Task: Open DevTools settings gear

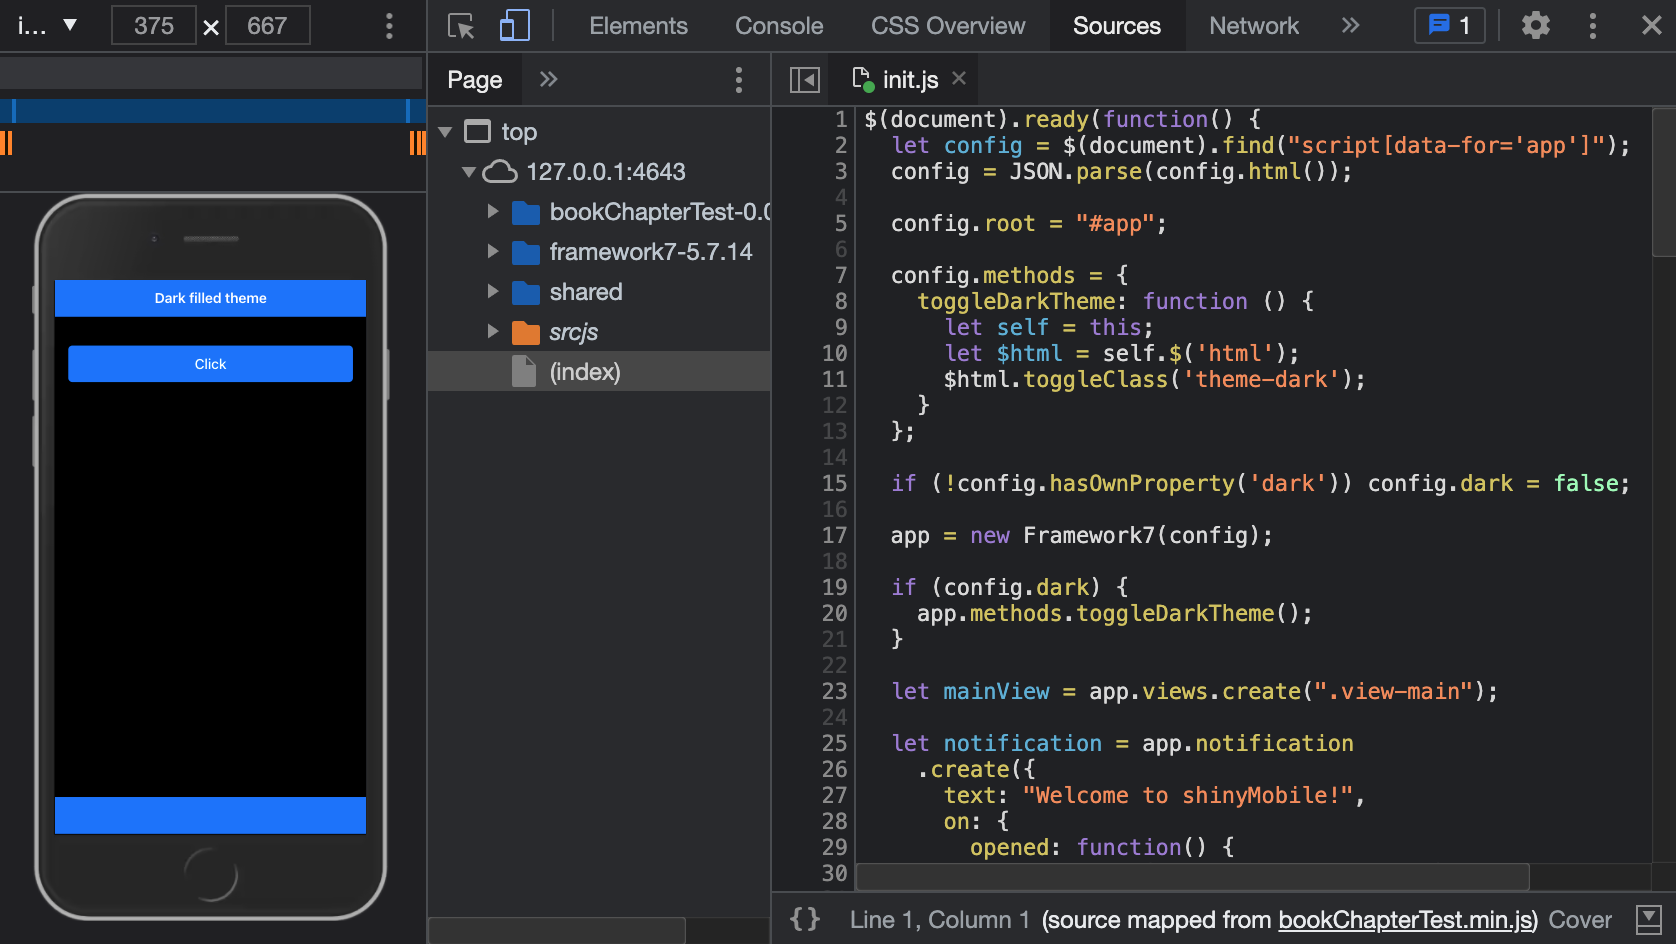Action: point(1535,26)
